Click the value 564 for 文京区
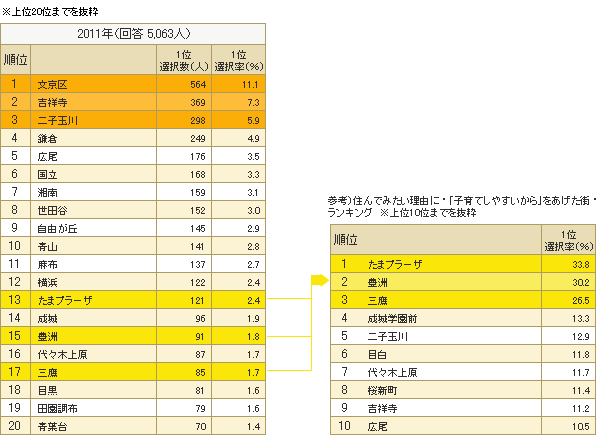 198,84
